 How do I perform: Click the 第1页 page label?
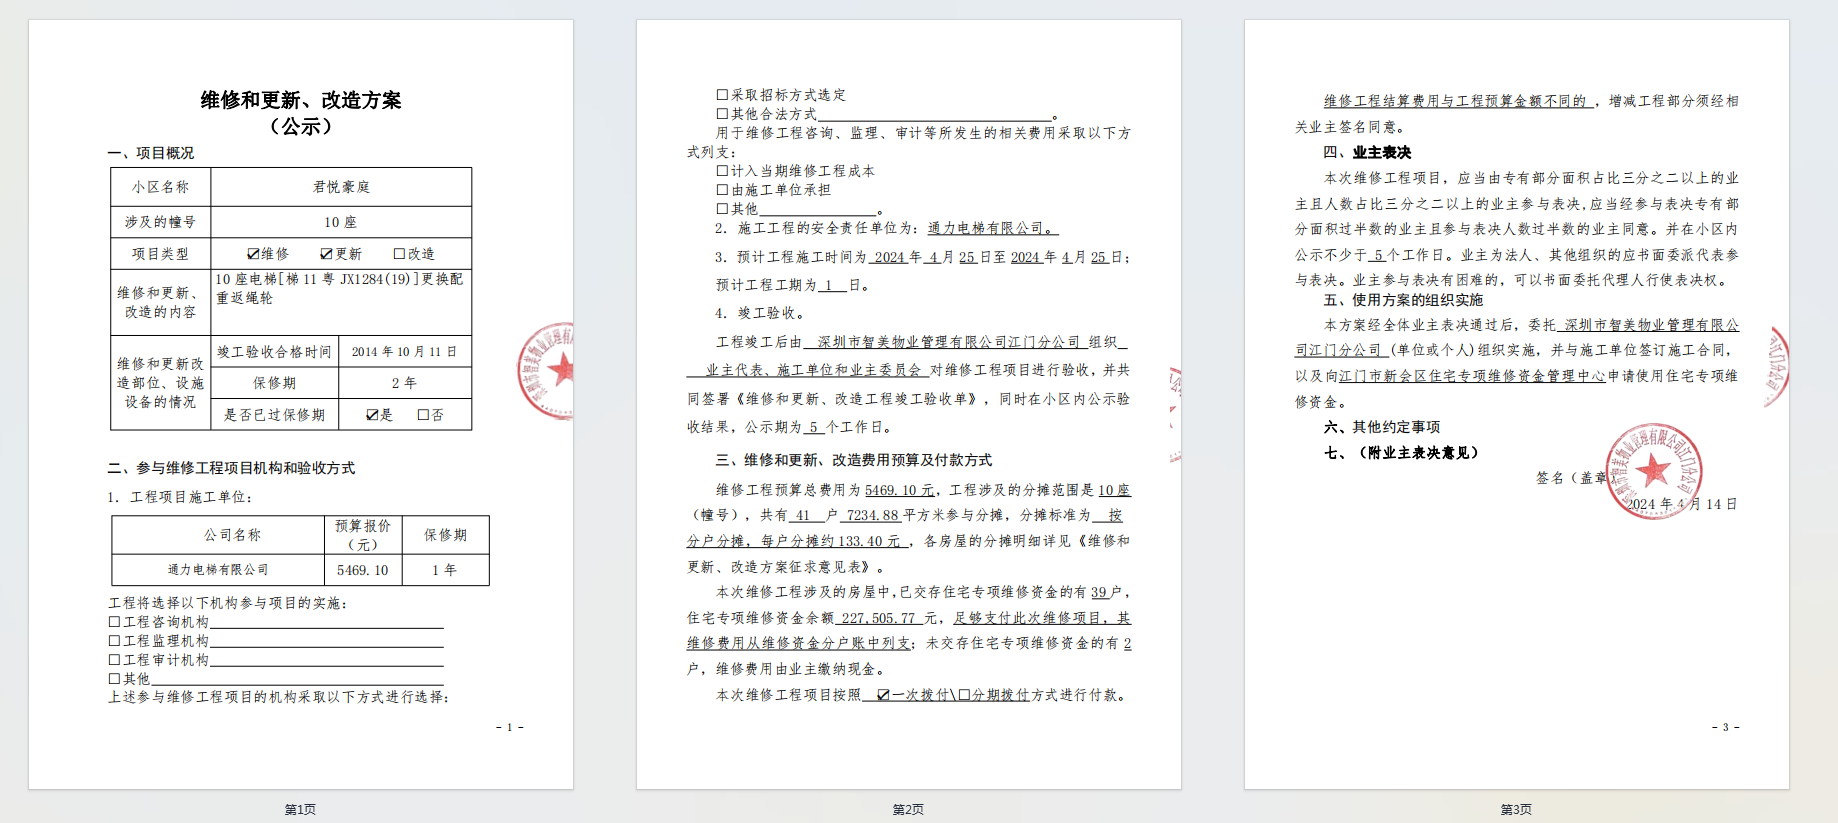(300, 809)
